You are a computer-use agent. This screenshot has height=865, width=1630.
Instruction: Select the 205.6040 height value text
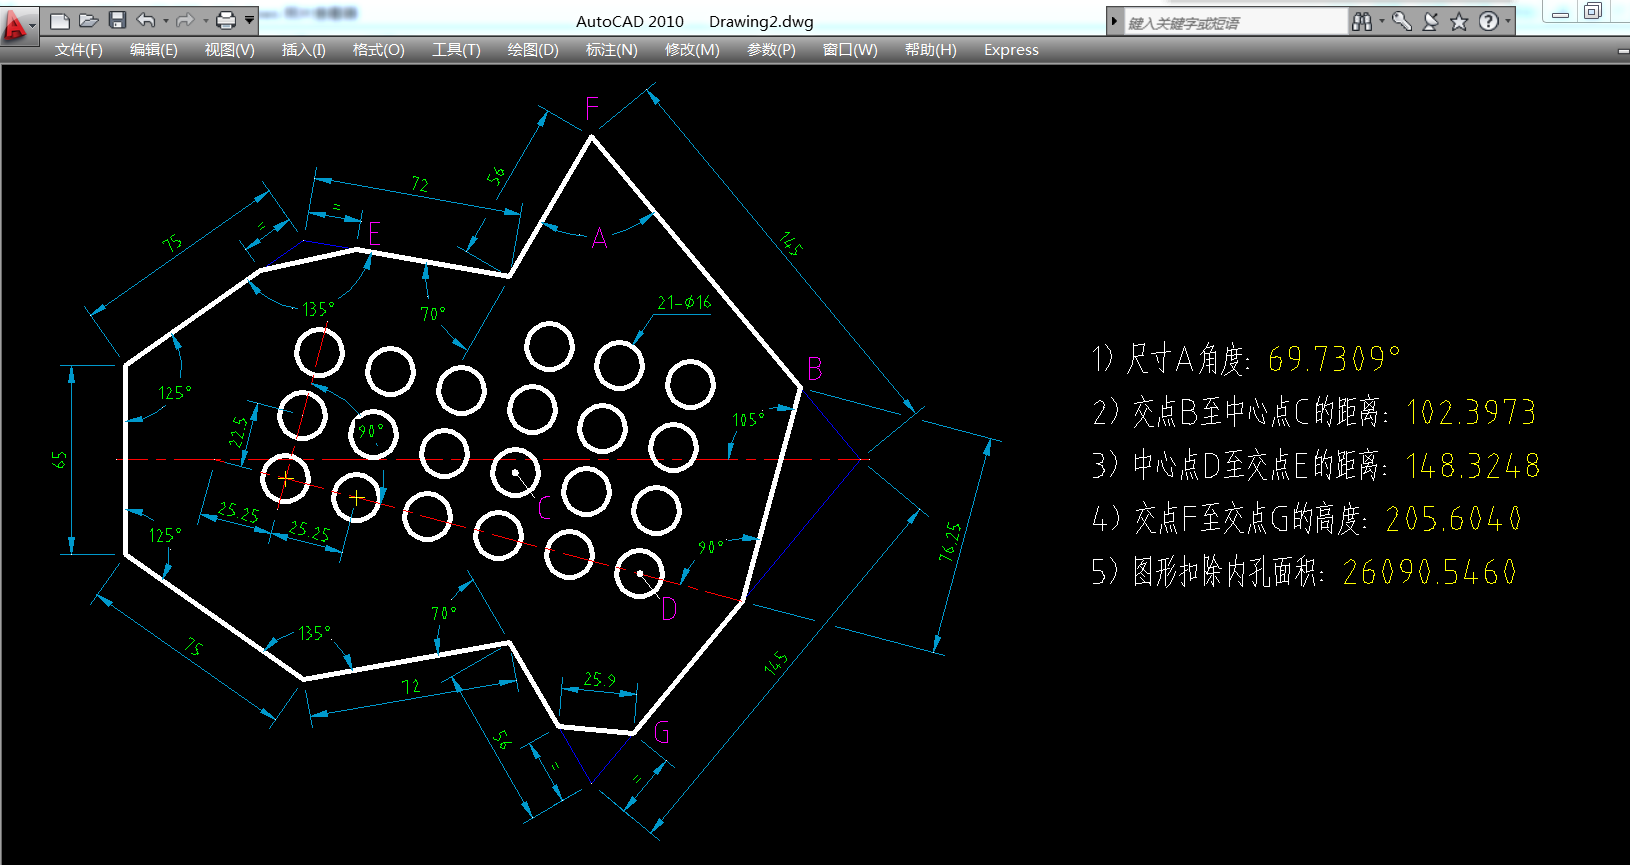coord(1453,518)
